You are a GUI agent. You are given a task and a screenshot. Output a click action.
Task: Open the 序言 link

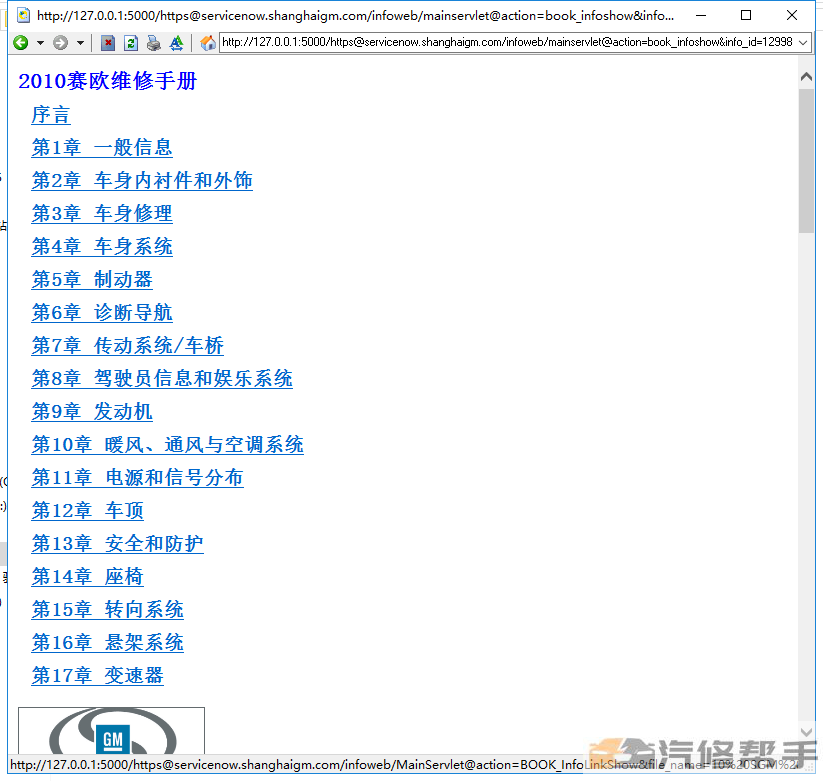pyautogui.click(x=51, y=115)
